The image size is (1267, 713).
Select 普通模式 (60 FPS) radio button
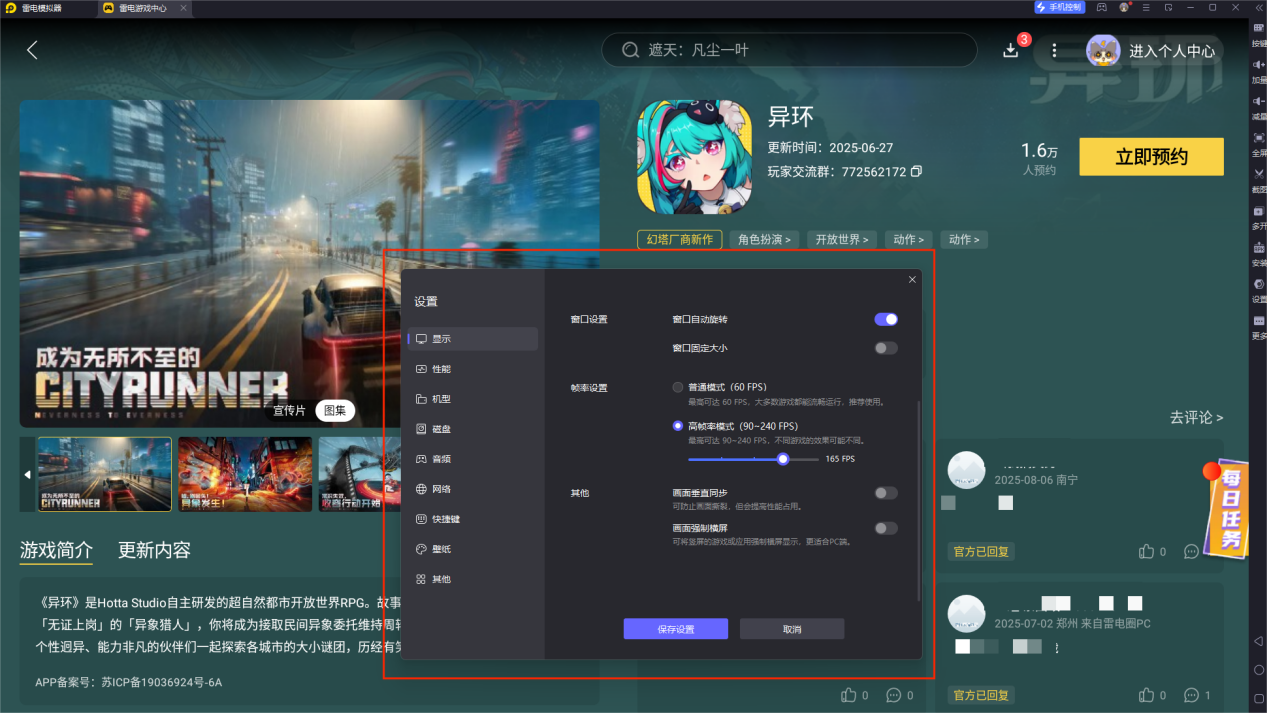tap(678, 386)
